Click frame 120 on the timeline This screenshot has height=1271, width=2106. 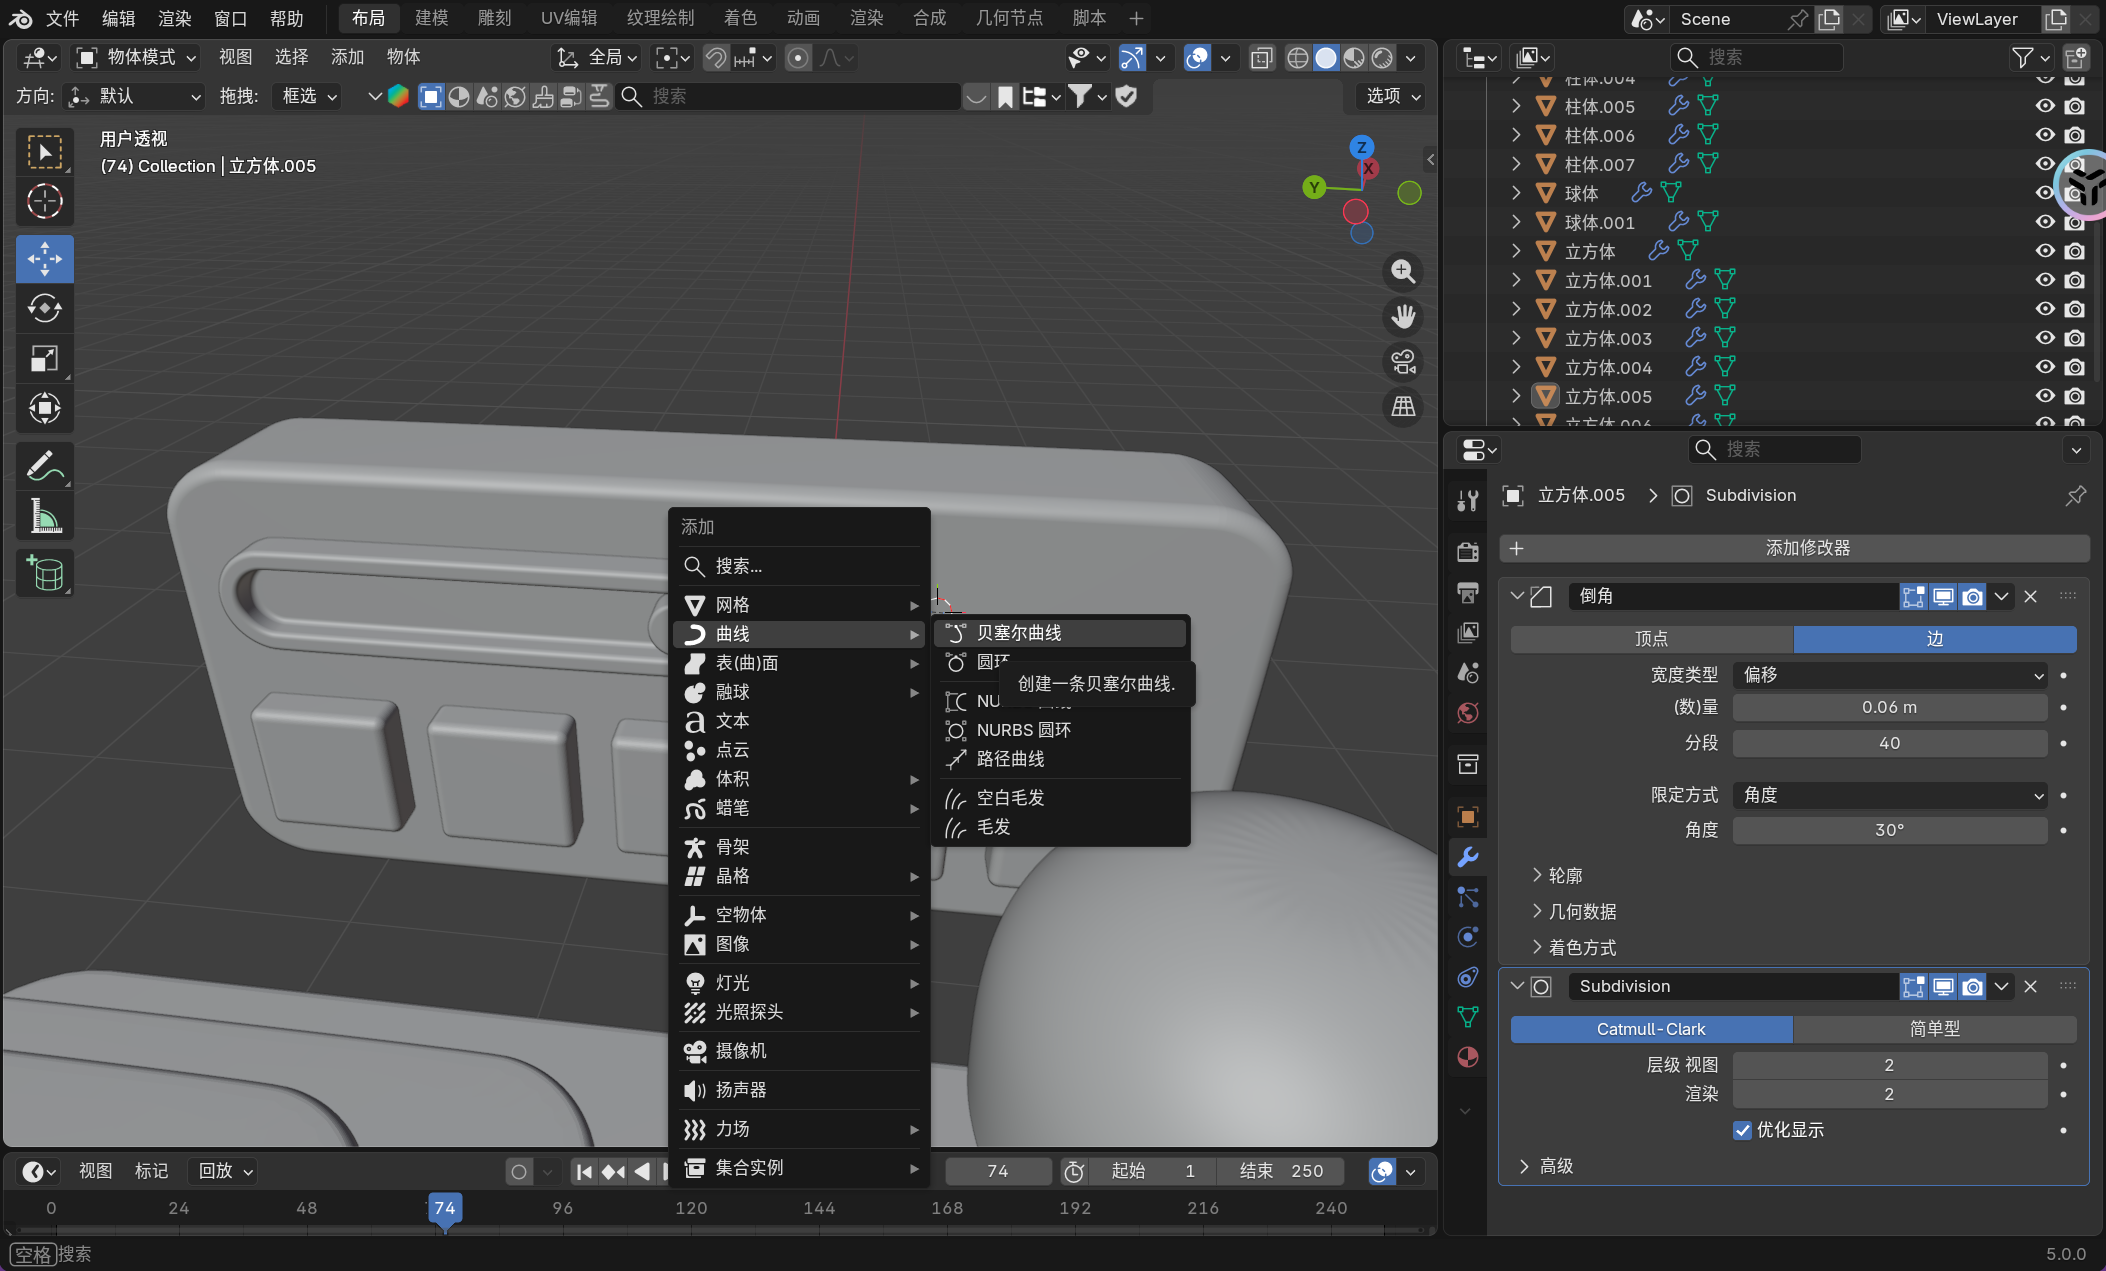coord(691,1208)
